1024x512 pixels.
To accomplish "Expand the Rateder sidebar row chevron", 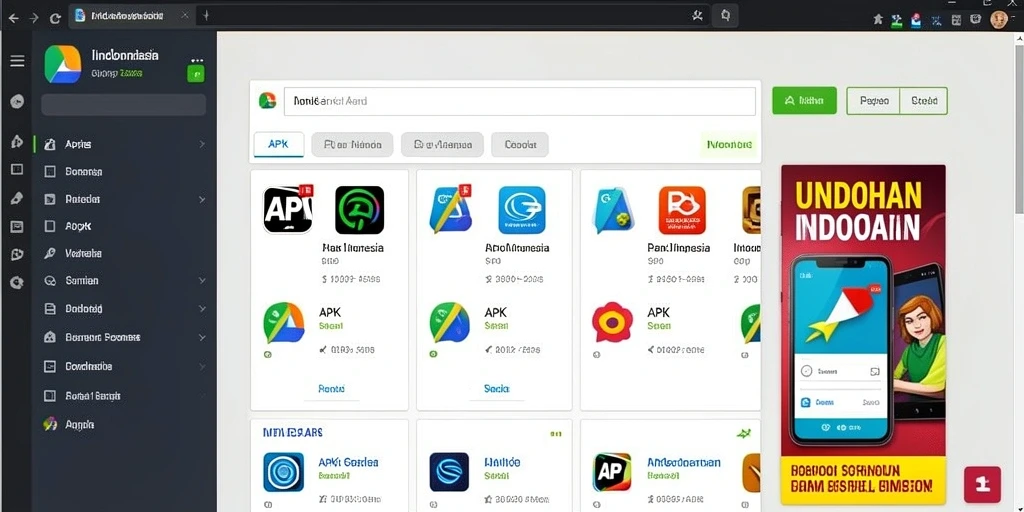I will tap(202, 199).
